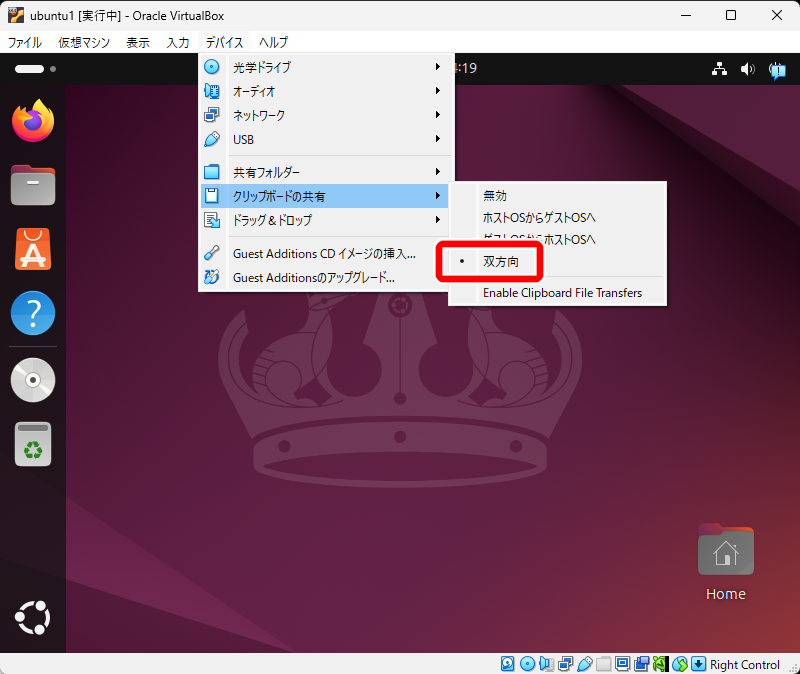Image resolution: width=800 pixels, height=674 pixels.
Task: Click Right Control host key indicator
Action: pyautogui.click(x=744, y=664)
